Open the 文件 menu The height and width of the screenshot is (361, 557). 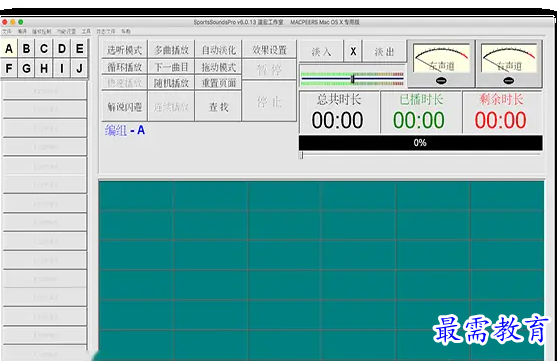coord(6,32)
